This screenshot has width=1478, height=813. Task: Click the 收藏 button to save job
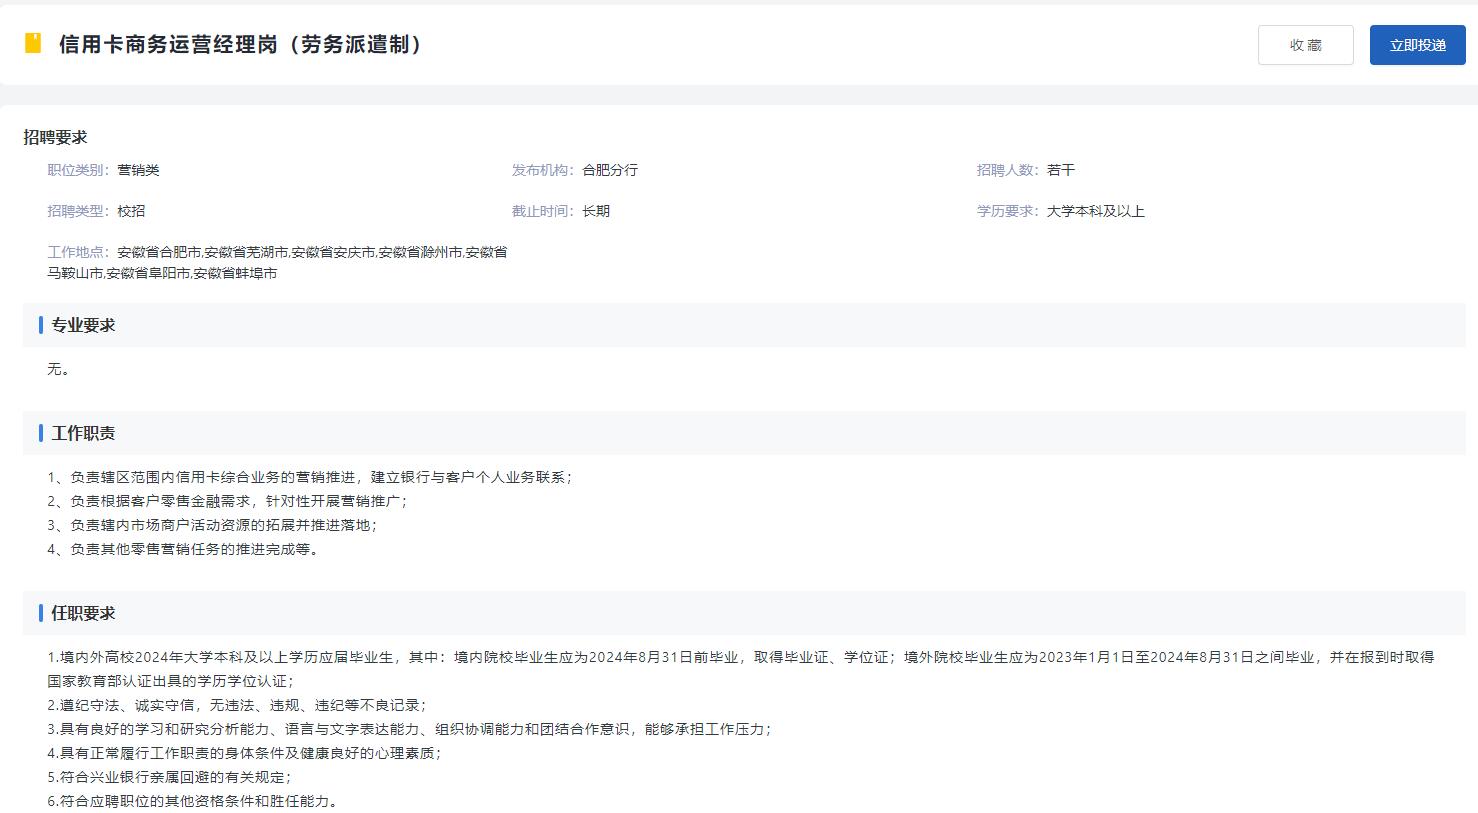click(1305, 45)
